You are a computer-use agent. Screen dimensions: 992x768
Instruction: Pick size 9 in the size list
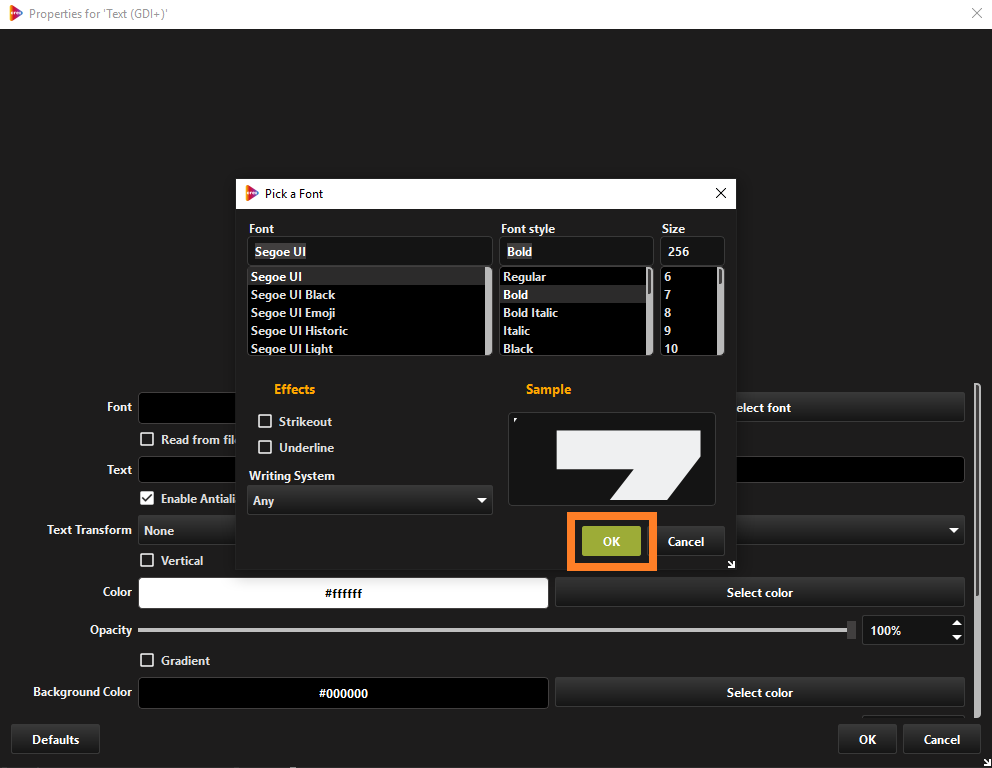tap(688, 331)
